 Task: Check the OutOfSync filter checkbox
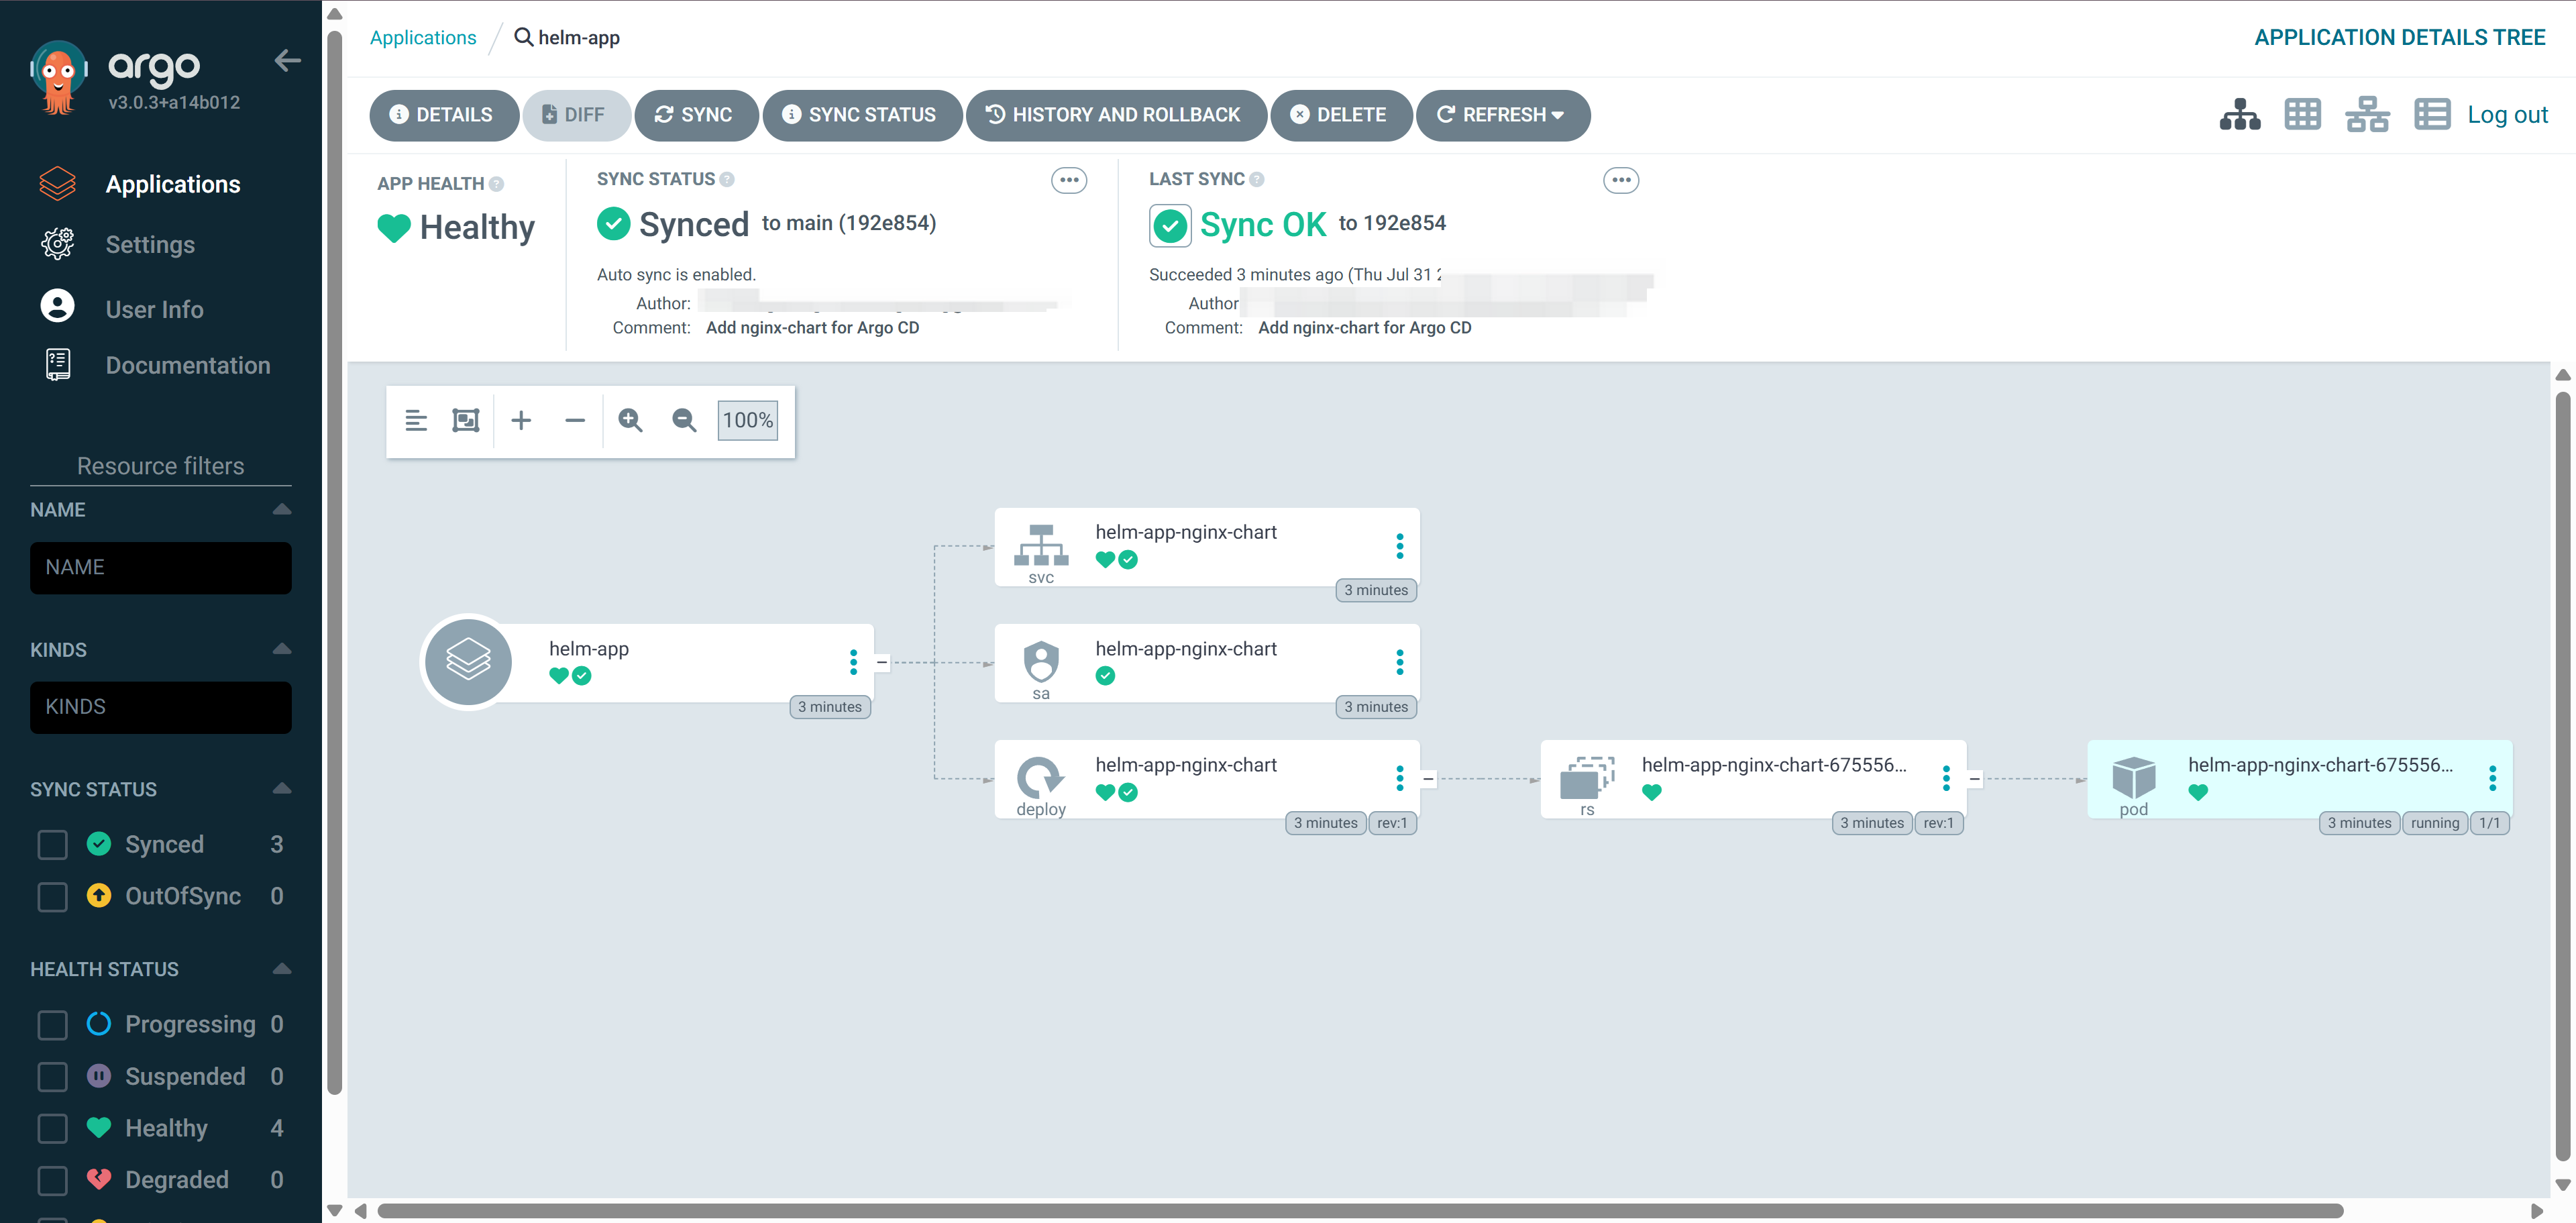pyautogui.click(x=52, y=897)
